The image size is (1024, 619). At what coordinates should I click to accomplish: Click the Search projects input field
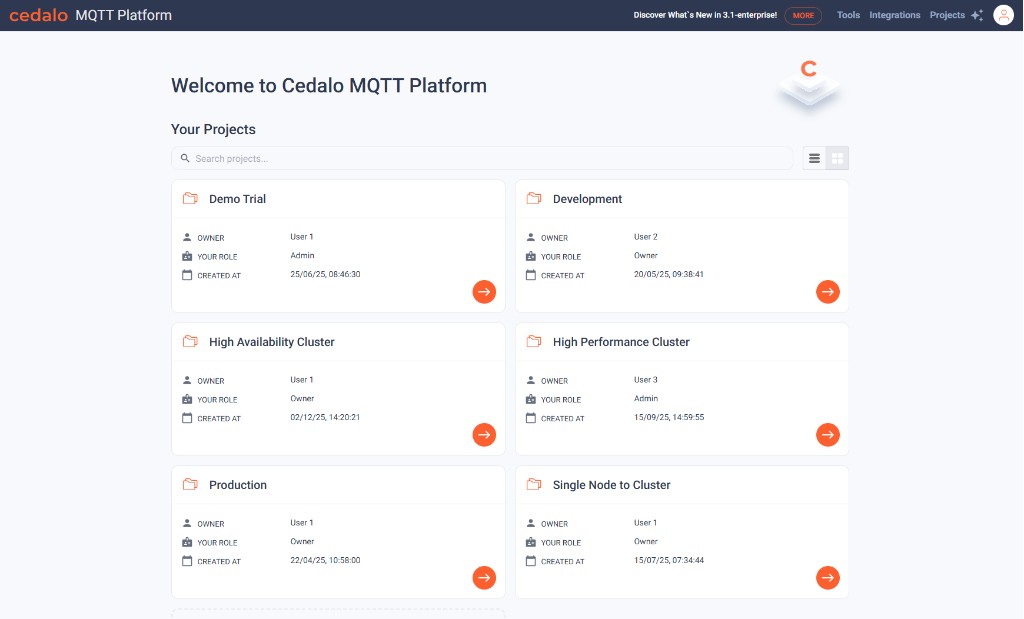pyautogui.click(x=482, y=158)
